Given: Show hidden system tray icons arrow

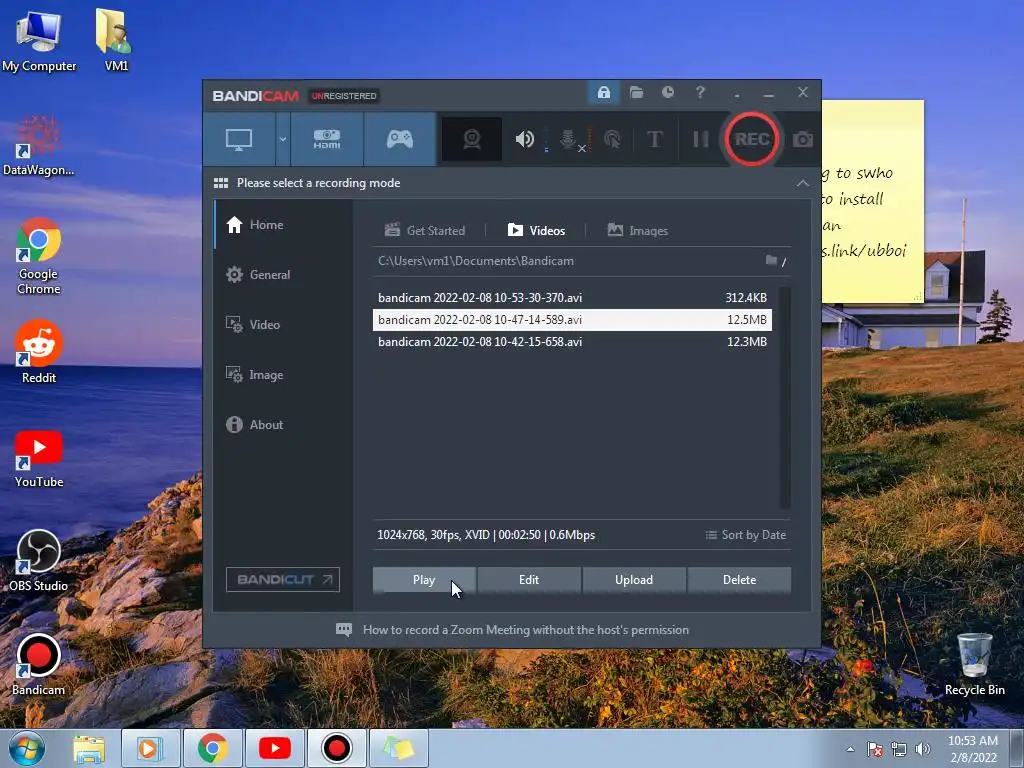Looking at the screenshot, I should click(850, 749).
